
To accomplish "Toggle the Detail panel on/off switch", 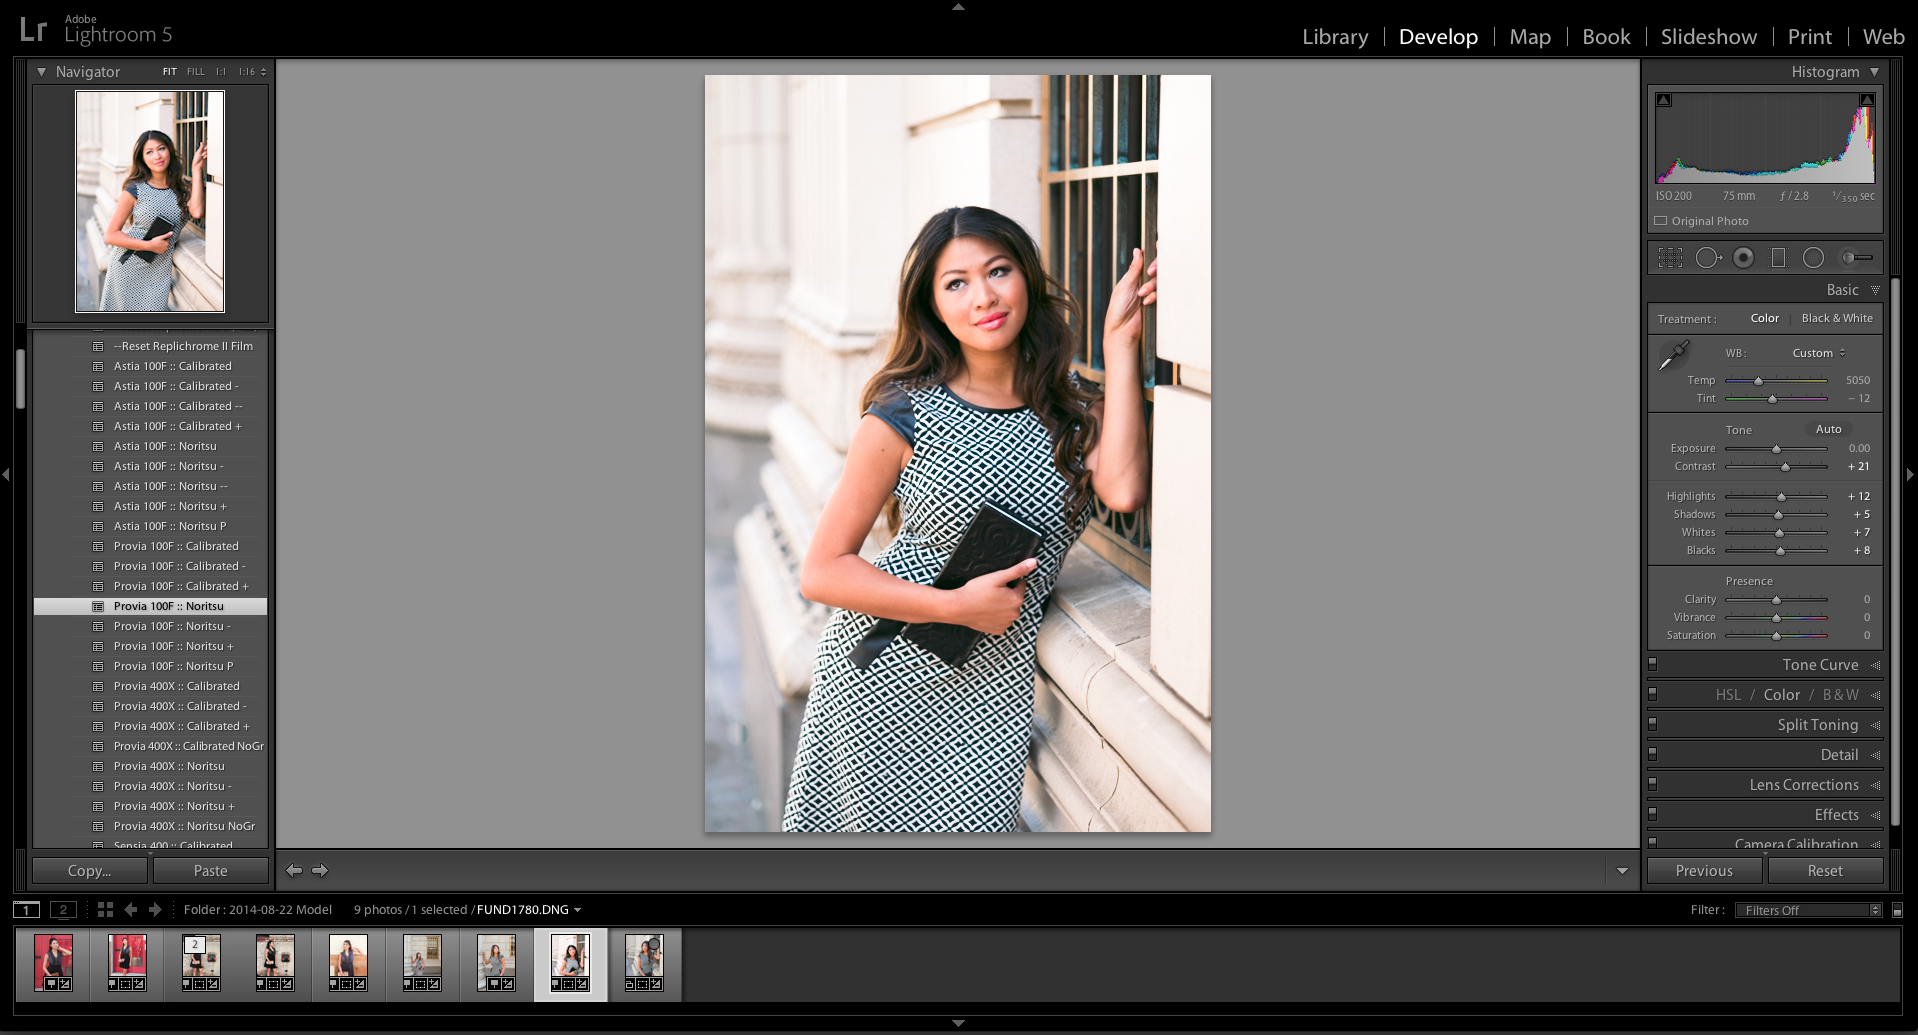I will click(1653, 754).
